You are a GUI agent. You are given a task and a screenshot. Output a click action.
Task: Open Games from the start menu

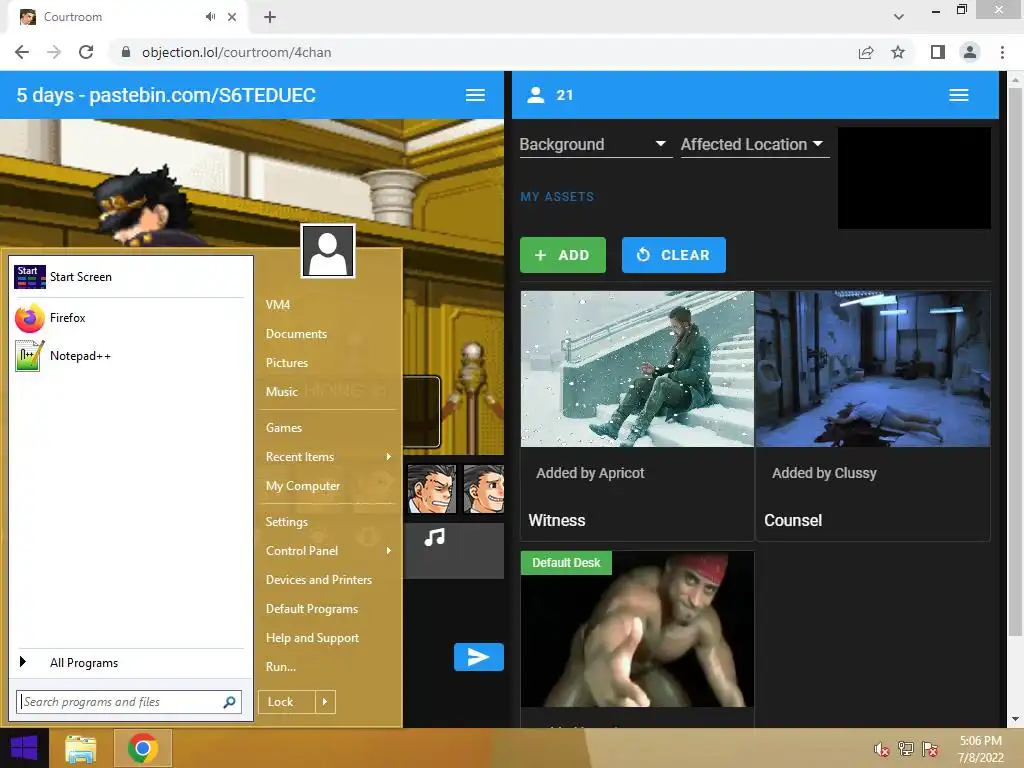point(284,428)
